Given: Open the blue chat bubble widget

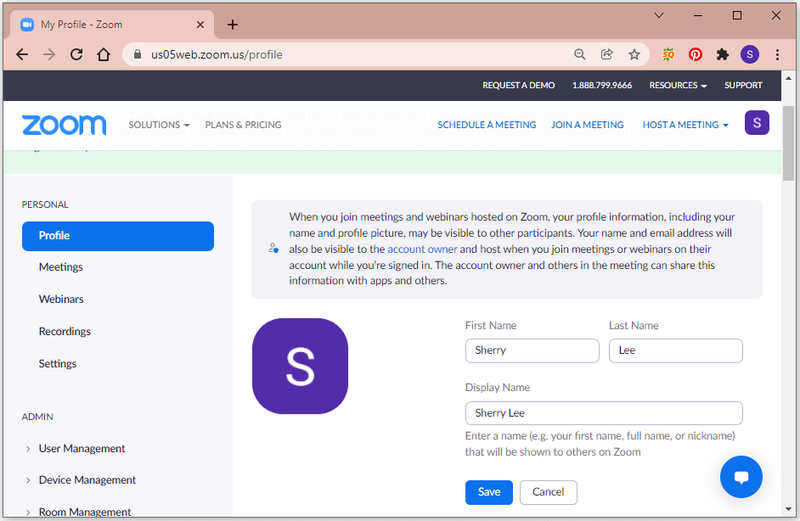Looking at the screenshot, I should coord(741,477).
